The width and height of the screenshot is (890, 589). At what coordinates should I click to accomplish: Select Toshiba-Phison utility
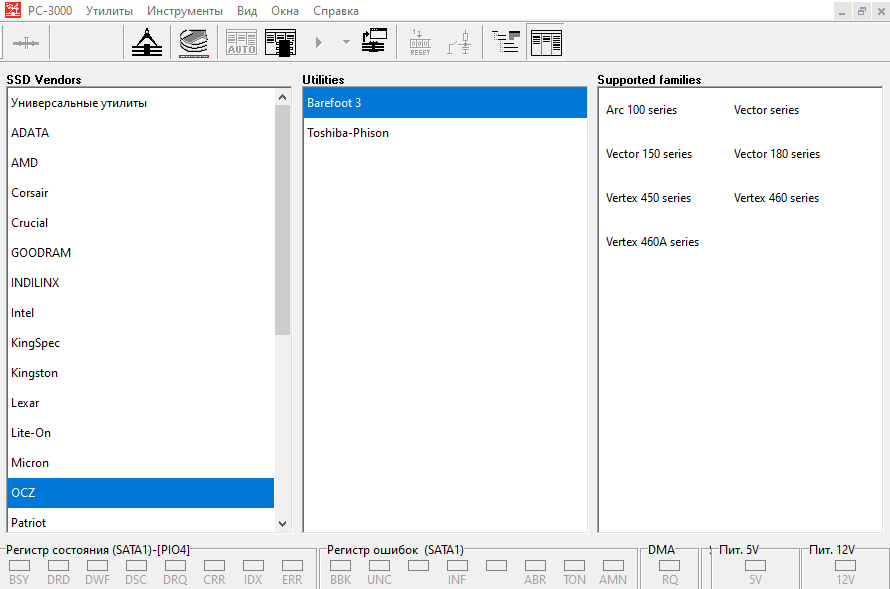click(x=445, y=133)
